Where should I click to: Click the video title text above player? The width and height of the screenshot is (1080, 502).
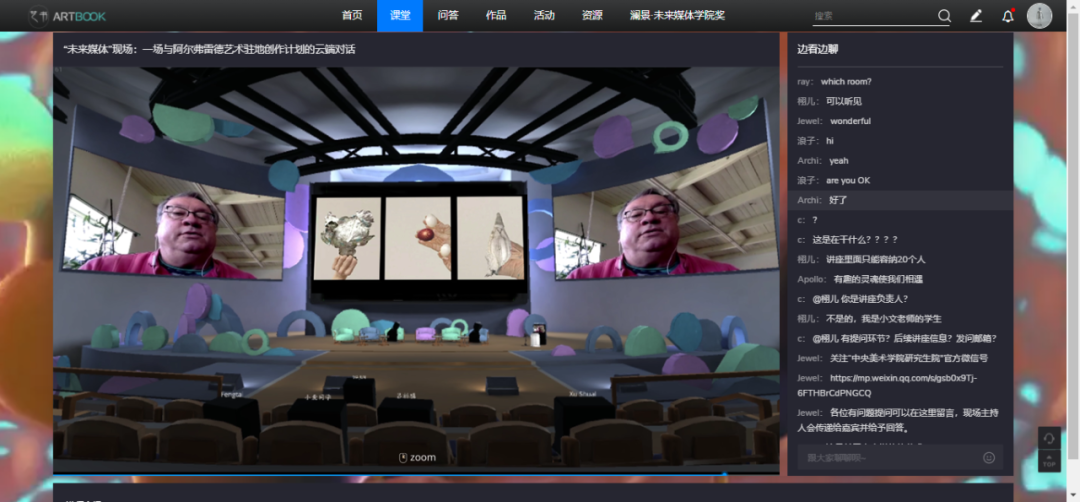click(209, 50)
